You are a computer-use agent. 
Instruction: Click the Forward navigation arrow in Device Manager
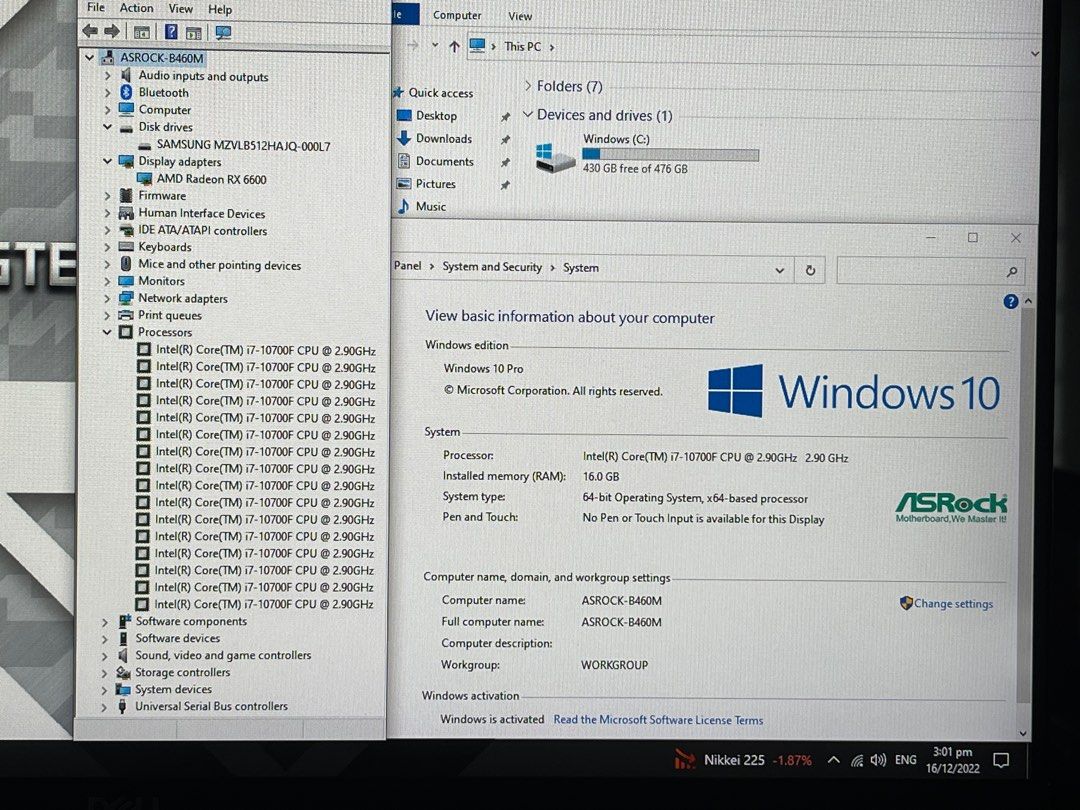pos(111,31)
